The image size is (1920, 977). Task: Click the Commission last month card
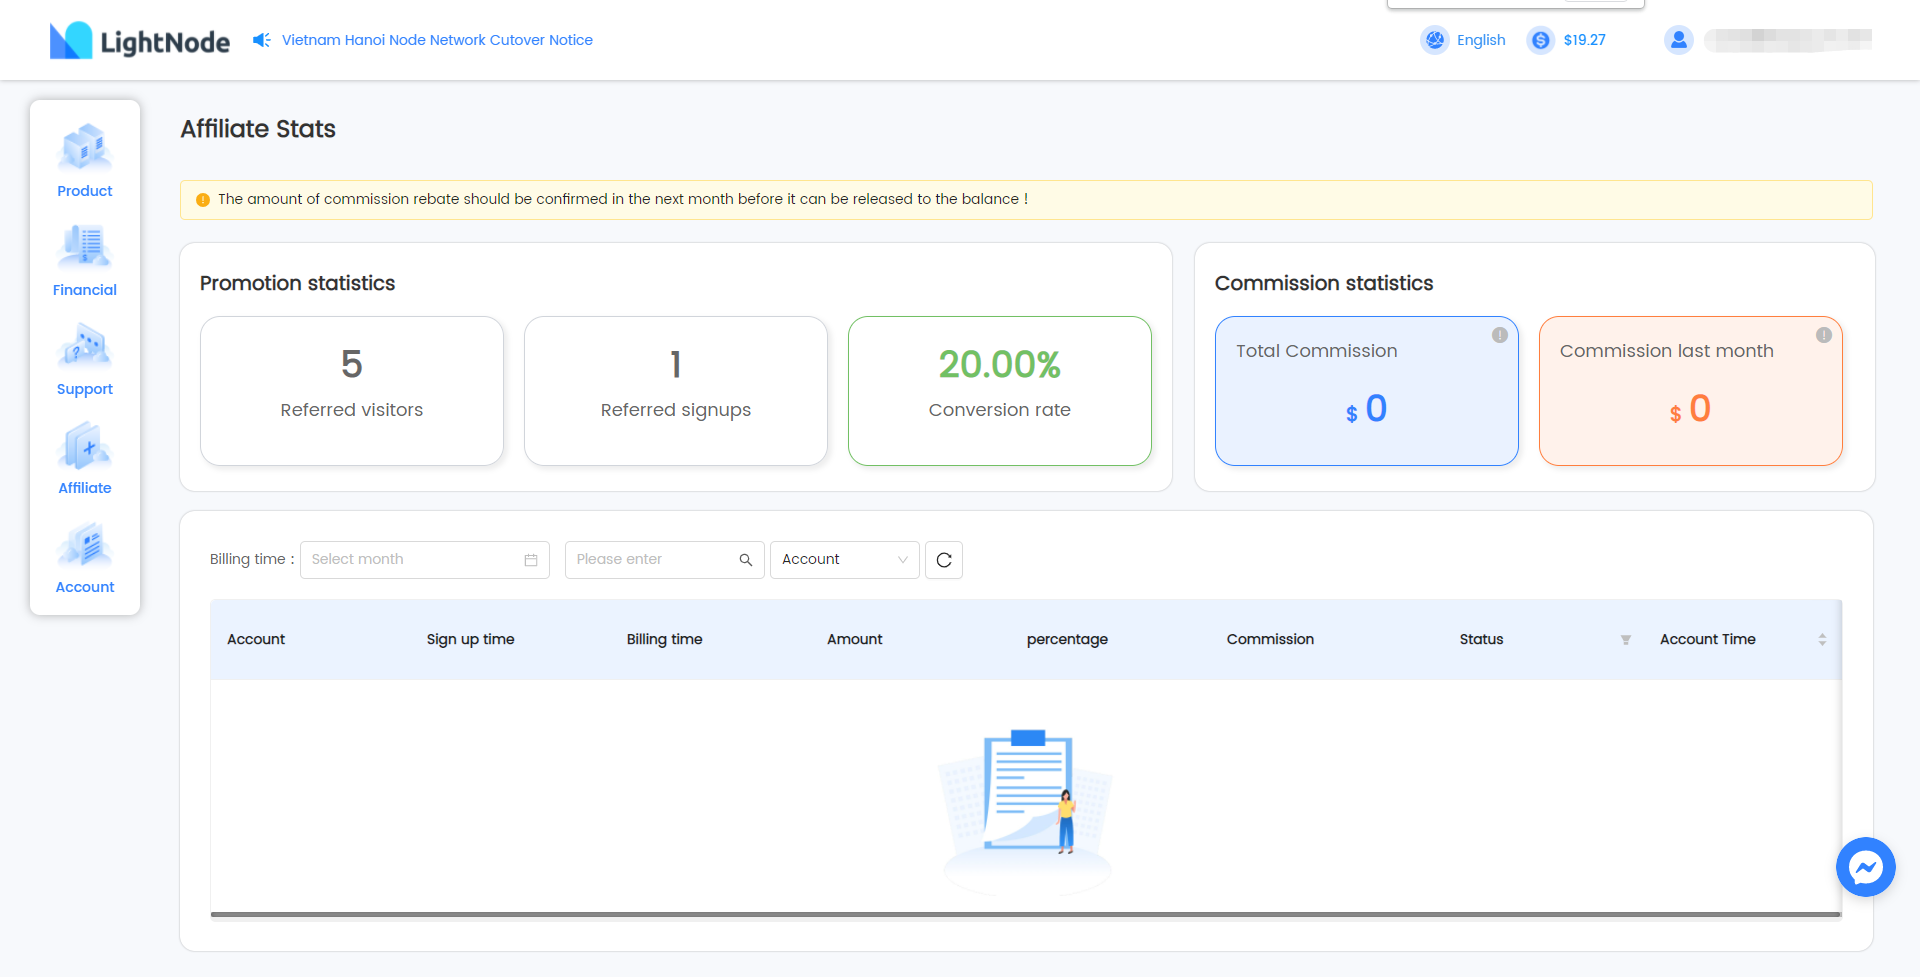(1691, 391)
